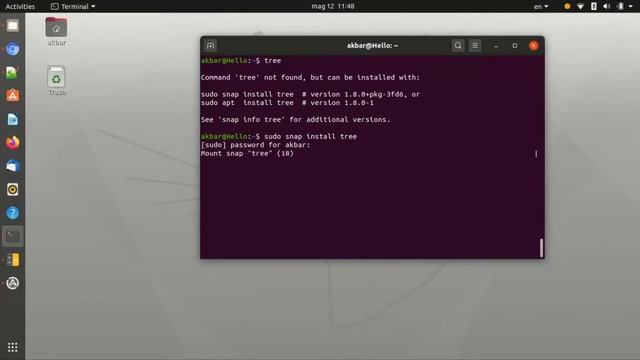Open the terminal search tool
This screenshot has height=360, width=640.
[x=458, y=46]
